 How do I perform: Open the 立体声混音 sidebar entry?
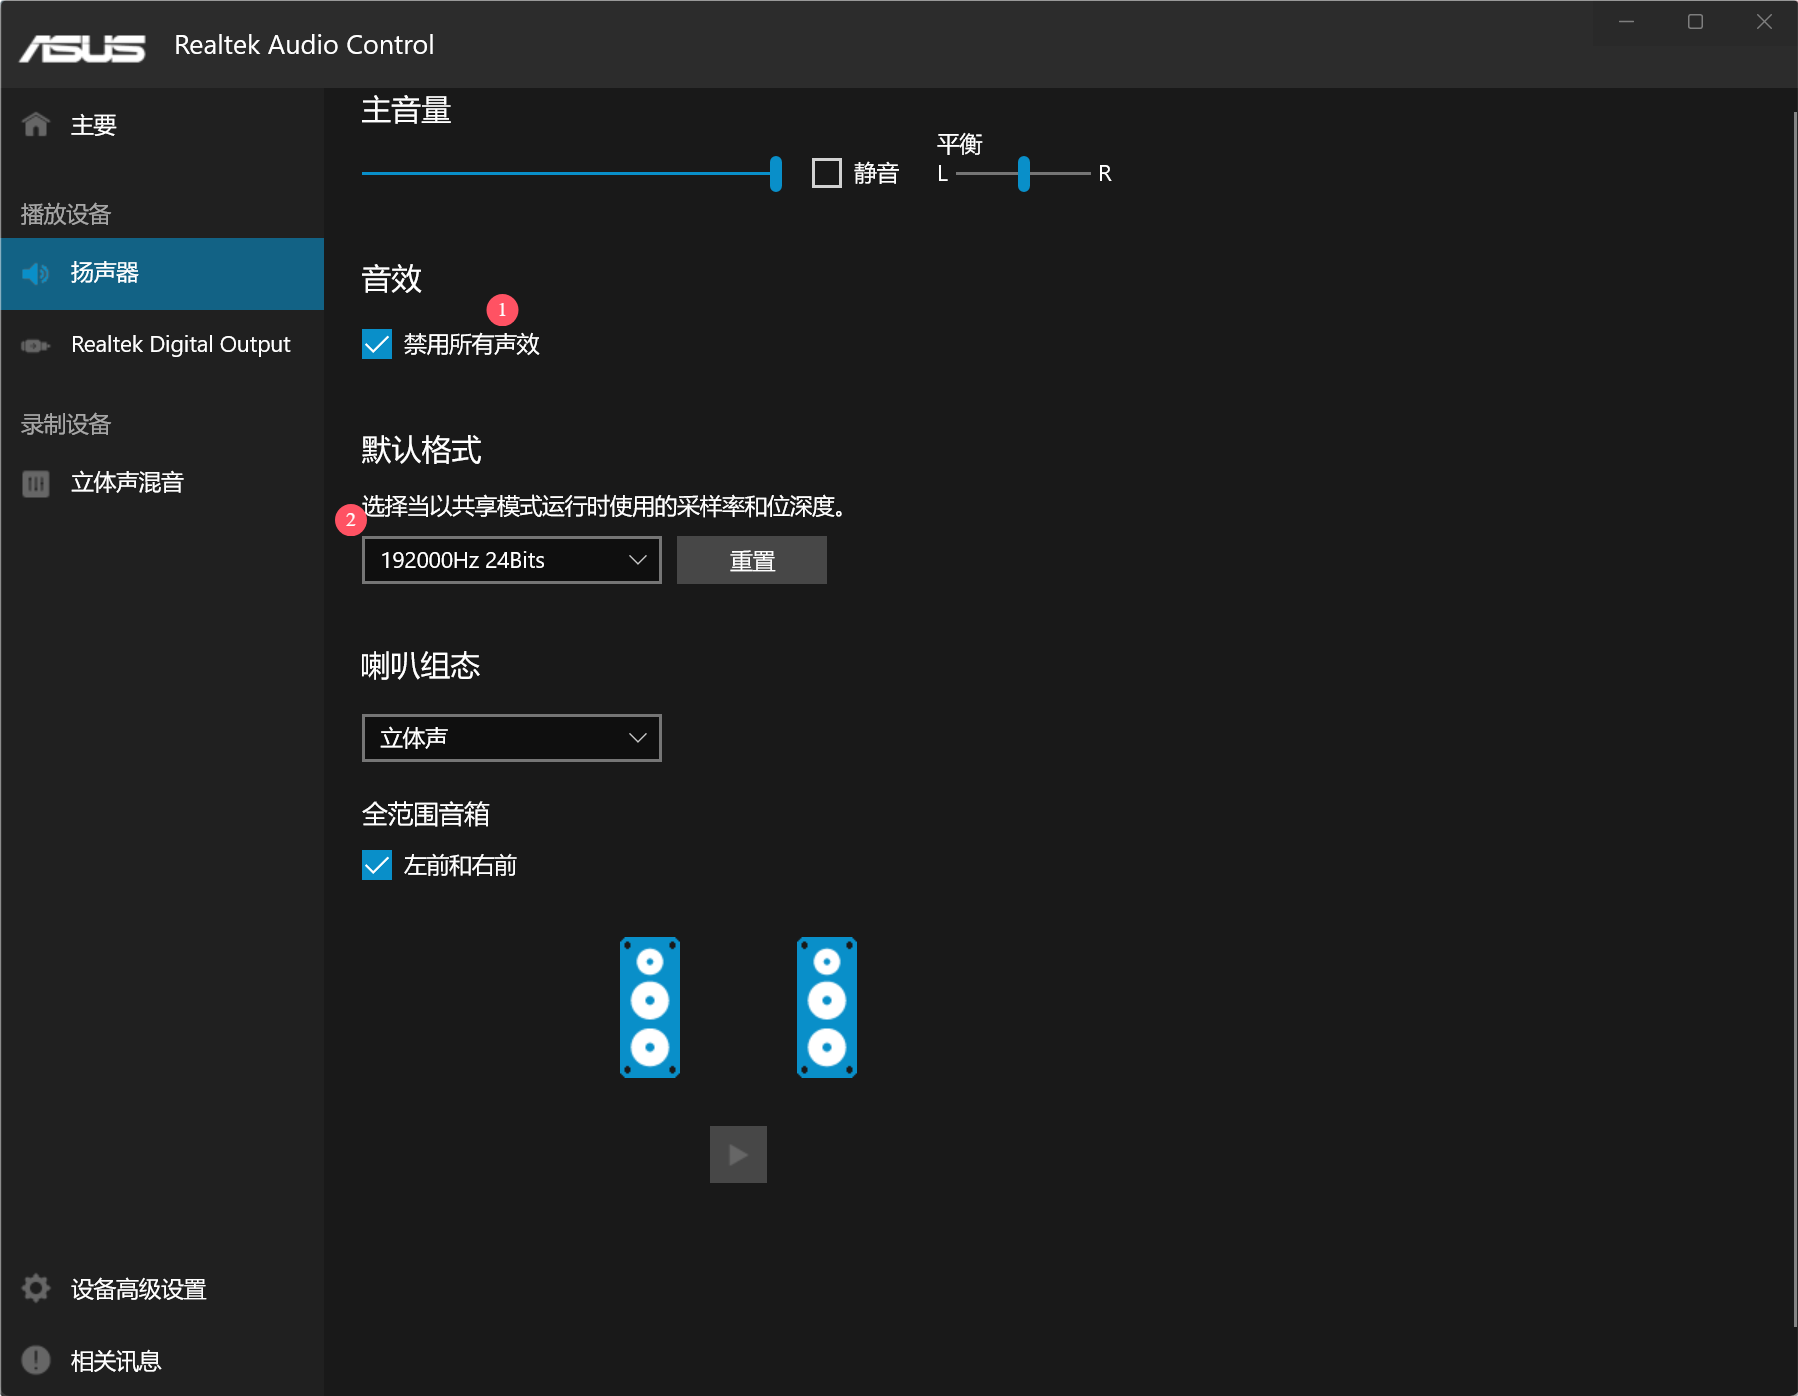(x=127, y=483)
